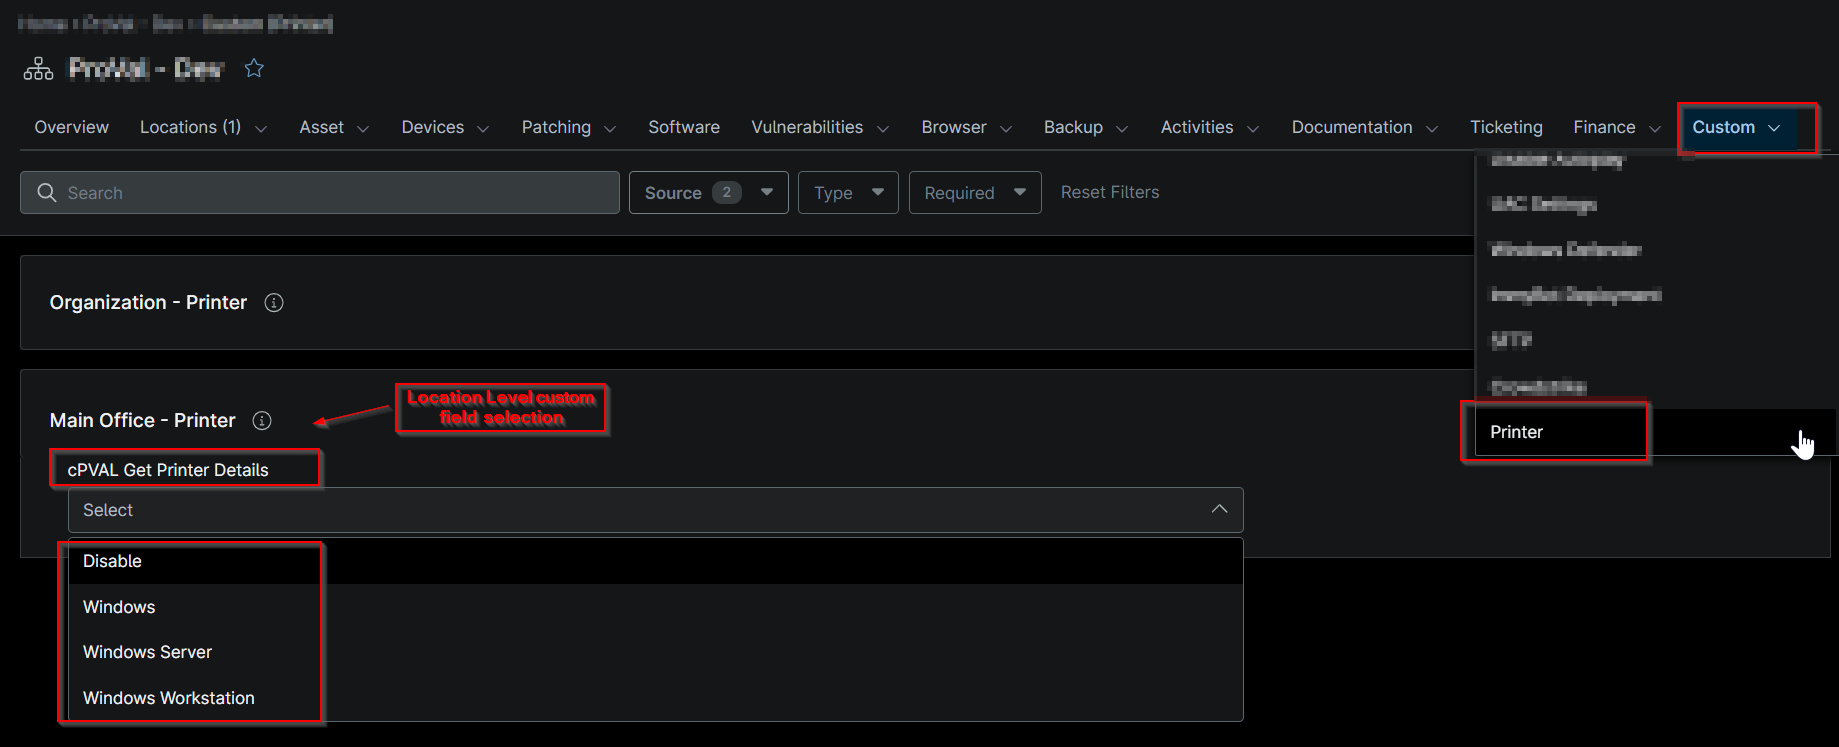Star the organization as favorite

[x=254, y=68]
